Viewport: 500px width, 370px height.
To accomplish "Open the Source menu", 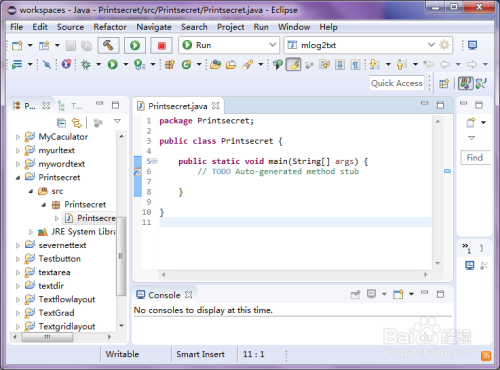I will pyautogui.click(x=70, y=27).
